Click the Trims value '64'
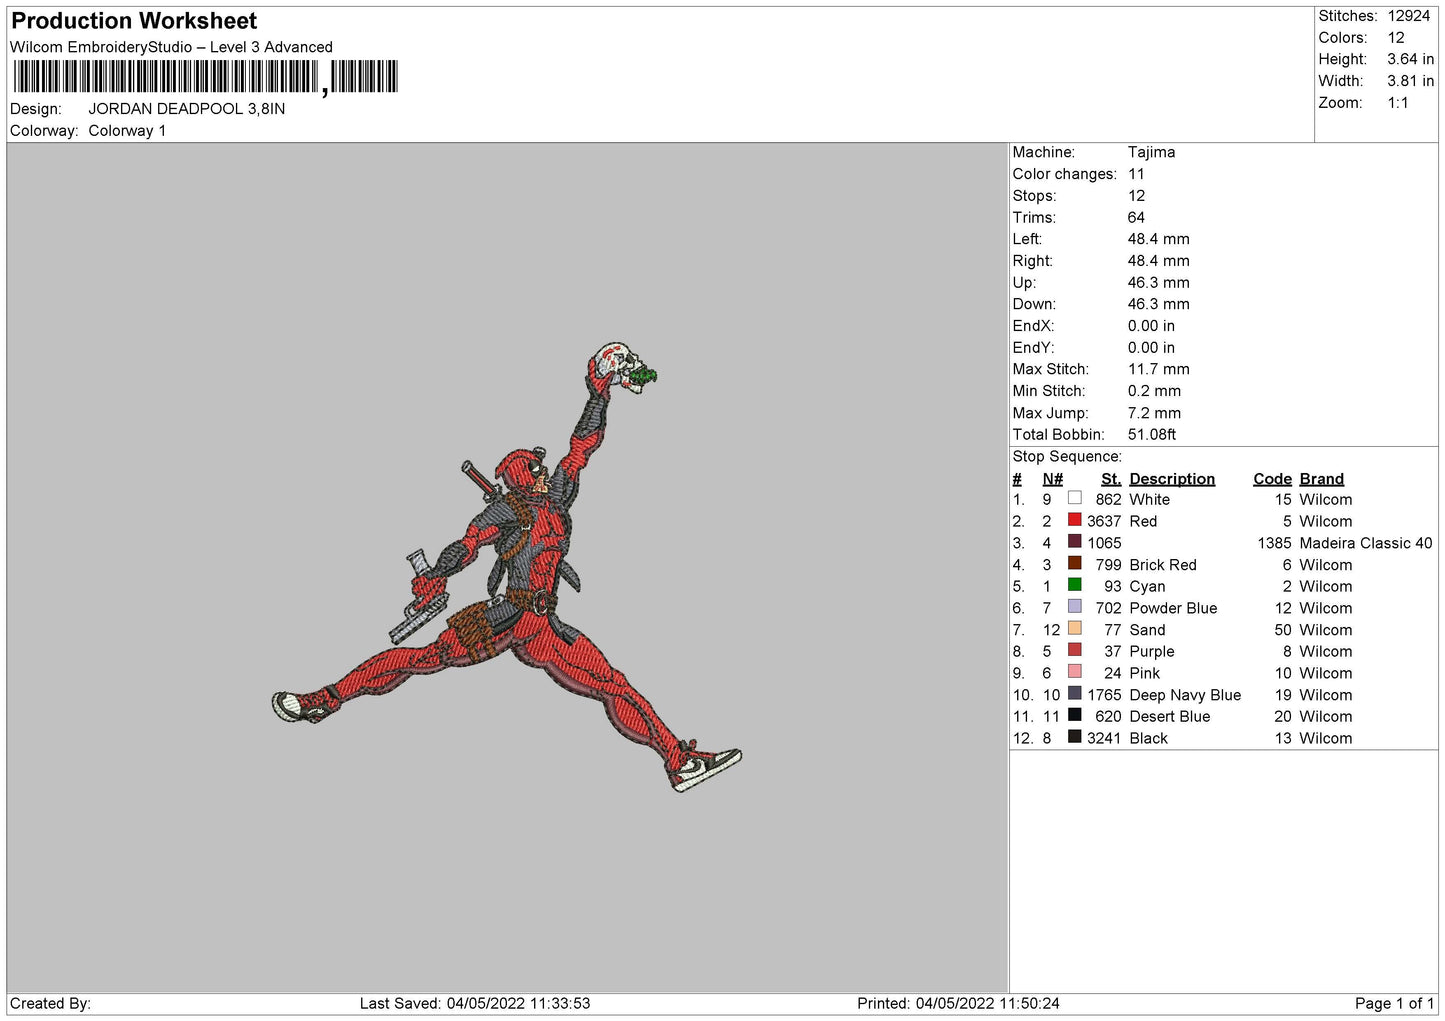1445x1021 pixels. [1136, 218]
